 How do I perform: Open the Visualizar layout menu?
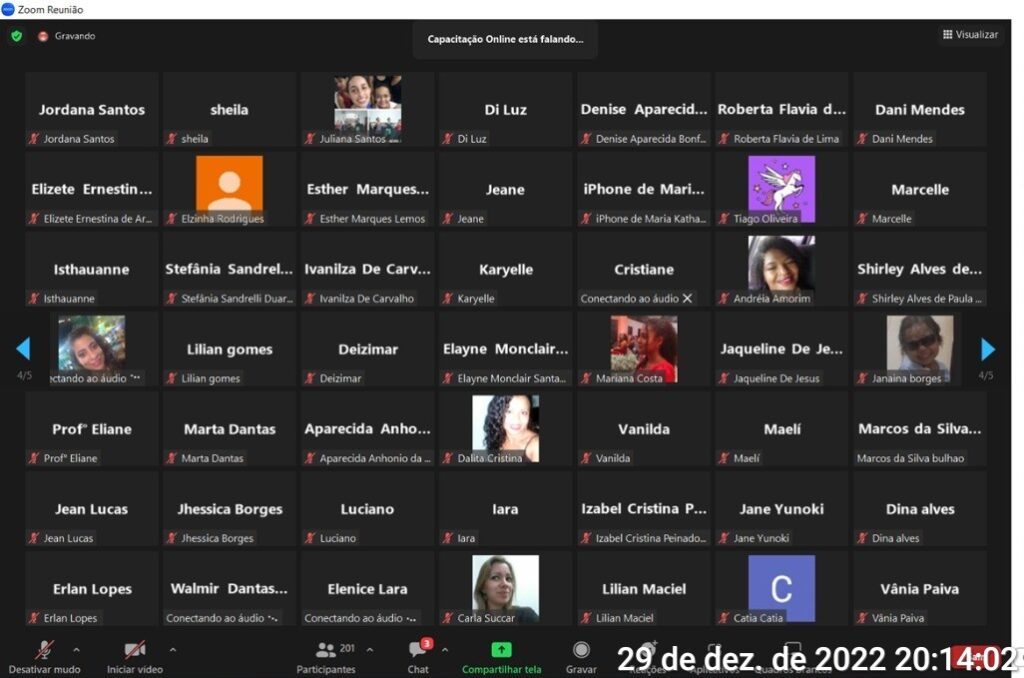pyautogui.click(x=969, y=35)
